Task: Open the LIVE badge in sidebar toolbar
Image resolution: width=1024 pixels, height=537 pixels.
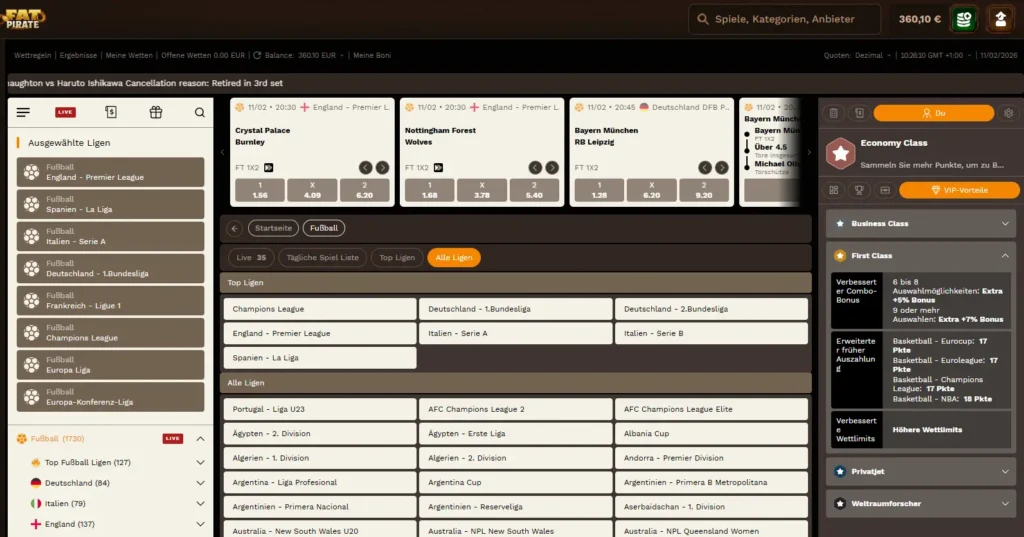Action: coord(65,112)
